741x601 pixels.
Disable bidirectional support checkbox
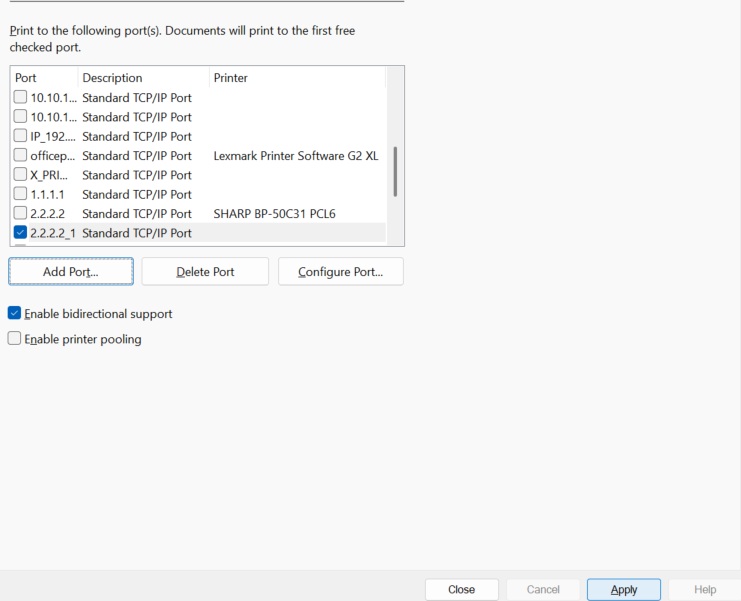coord(15,313)
